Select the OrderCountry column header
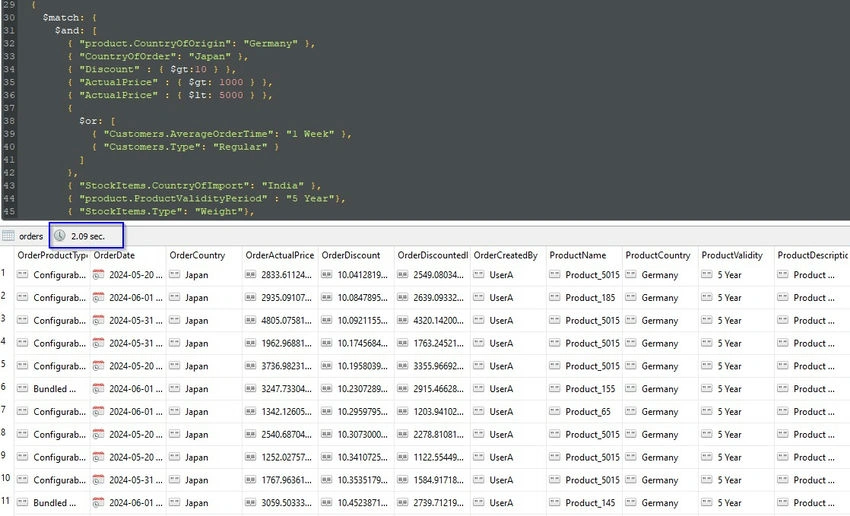Viewport: 850px width, 516px height. pos(197,255)
